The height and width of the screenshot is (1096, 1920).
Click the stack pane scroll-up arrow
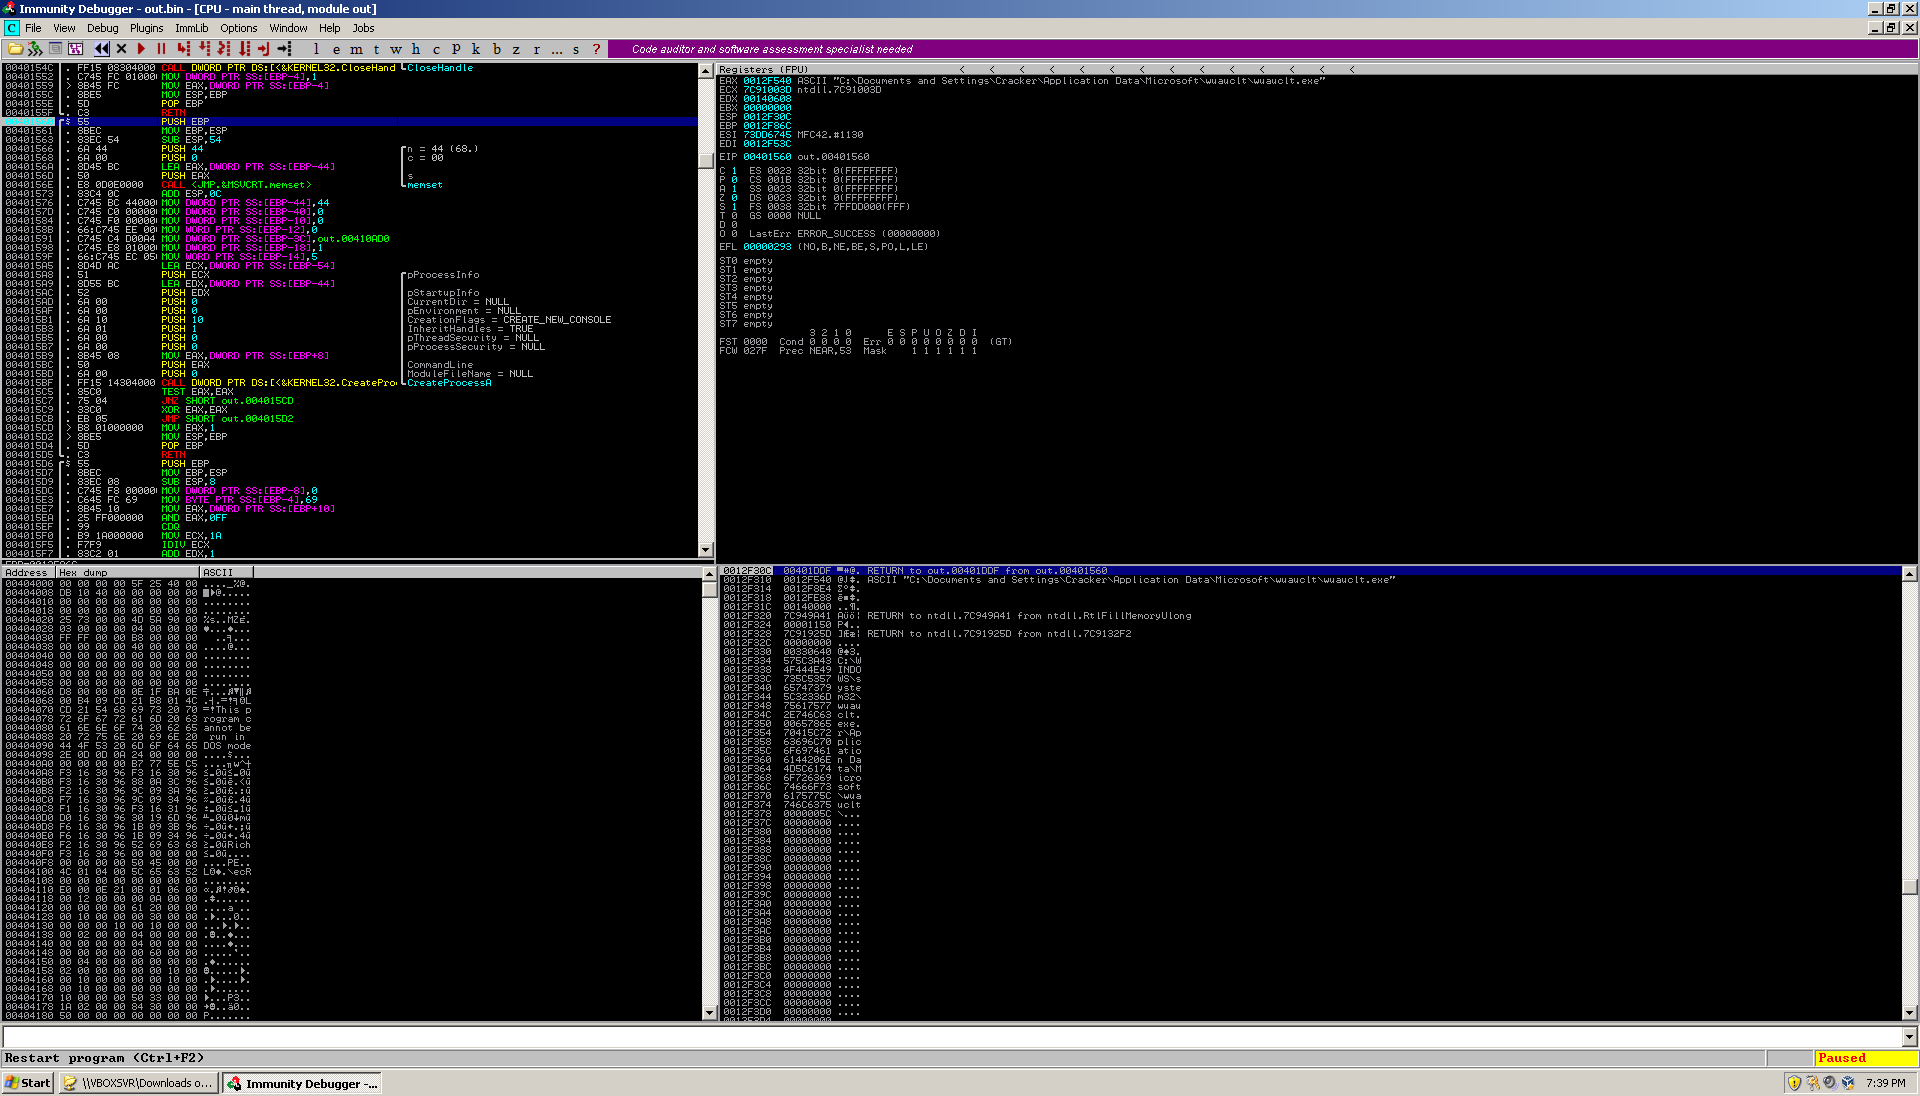[x=1910, y=574]
